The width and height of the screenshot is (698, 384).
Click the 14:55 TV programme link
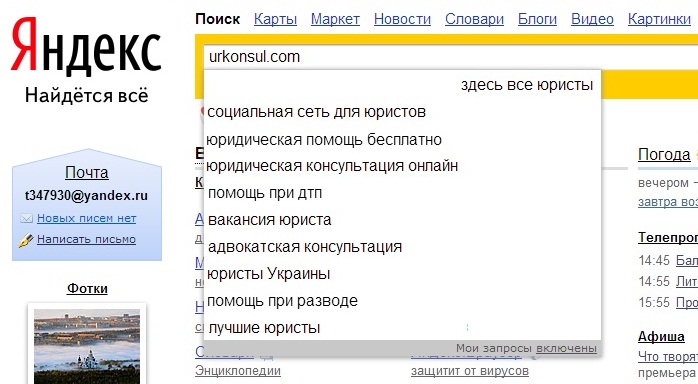(x=687, y=281)
